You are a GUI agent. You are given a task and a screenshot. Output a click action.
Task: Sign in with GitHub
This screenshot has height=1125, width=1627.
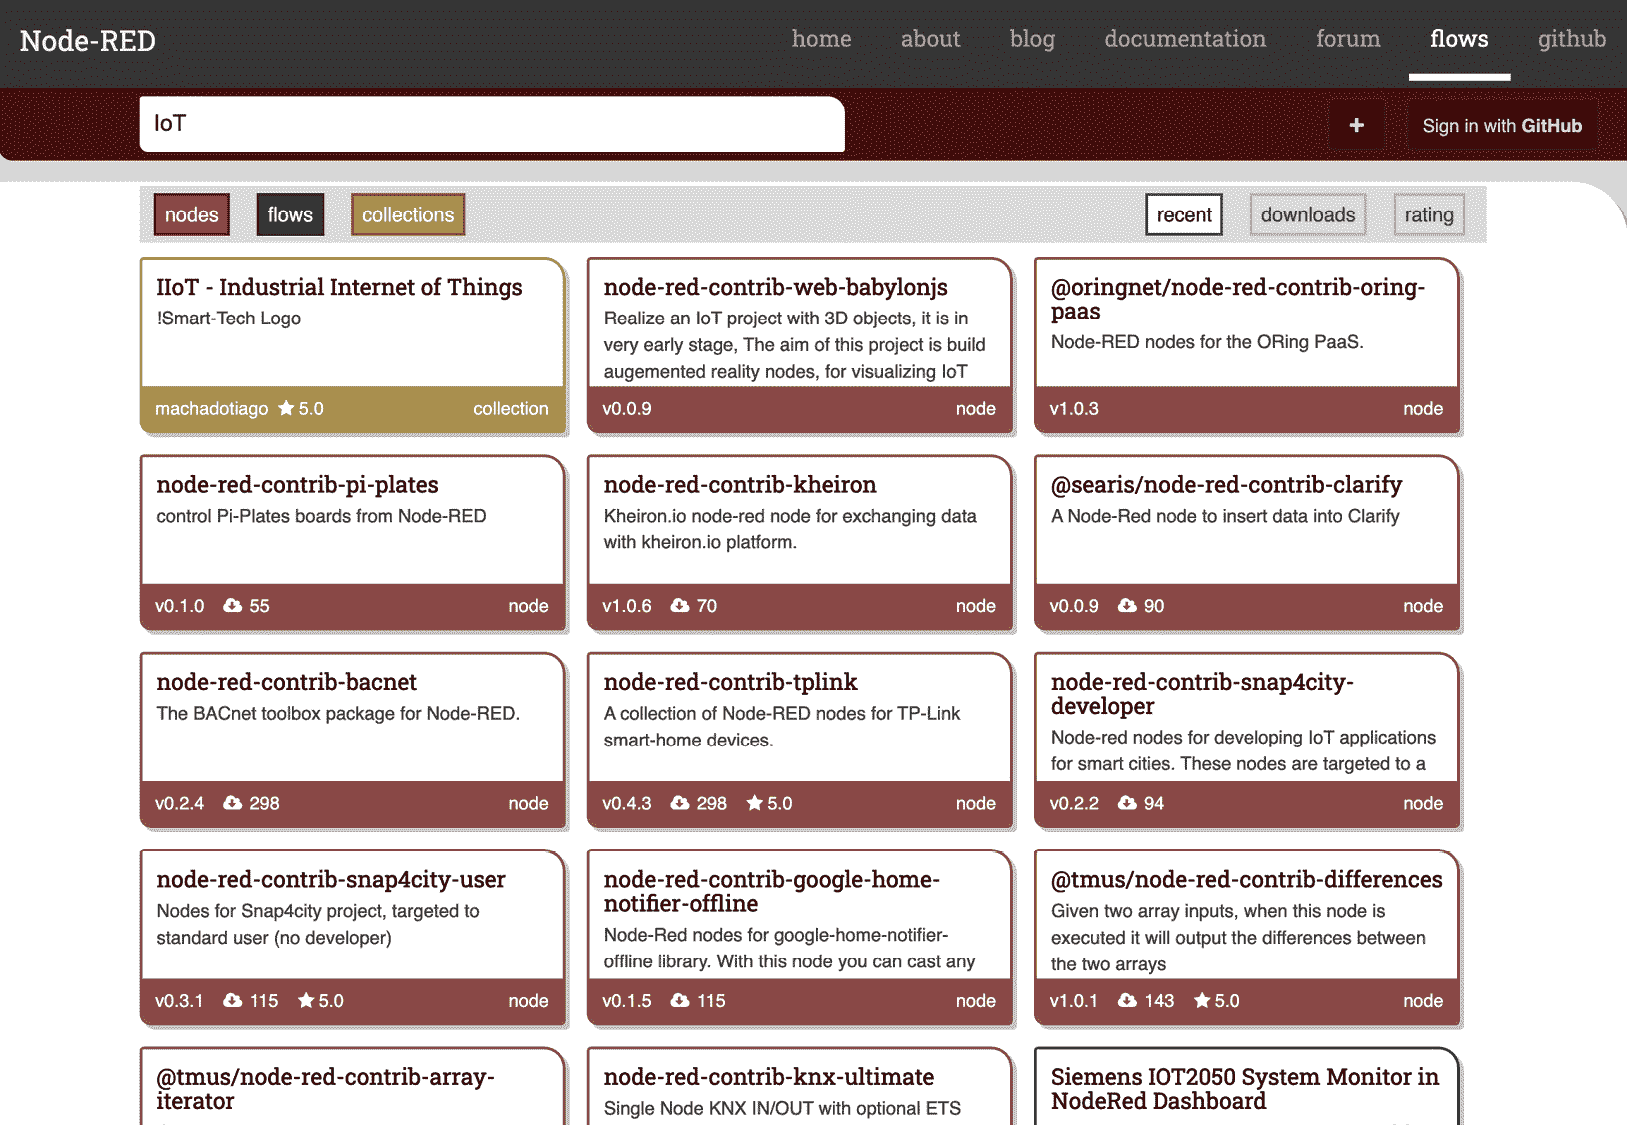pyautogui.click(x=1502, y=126)
